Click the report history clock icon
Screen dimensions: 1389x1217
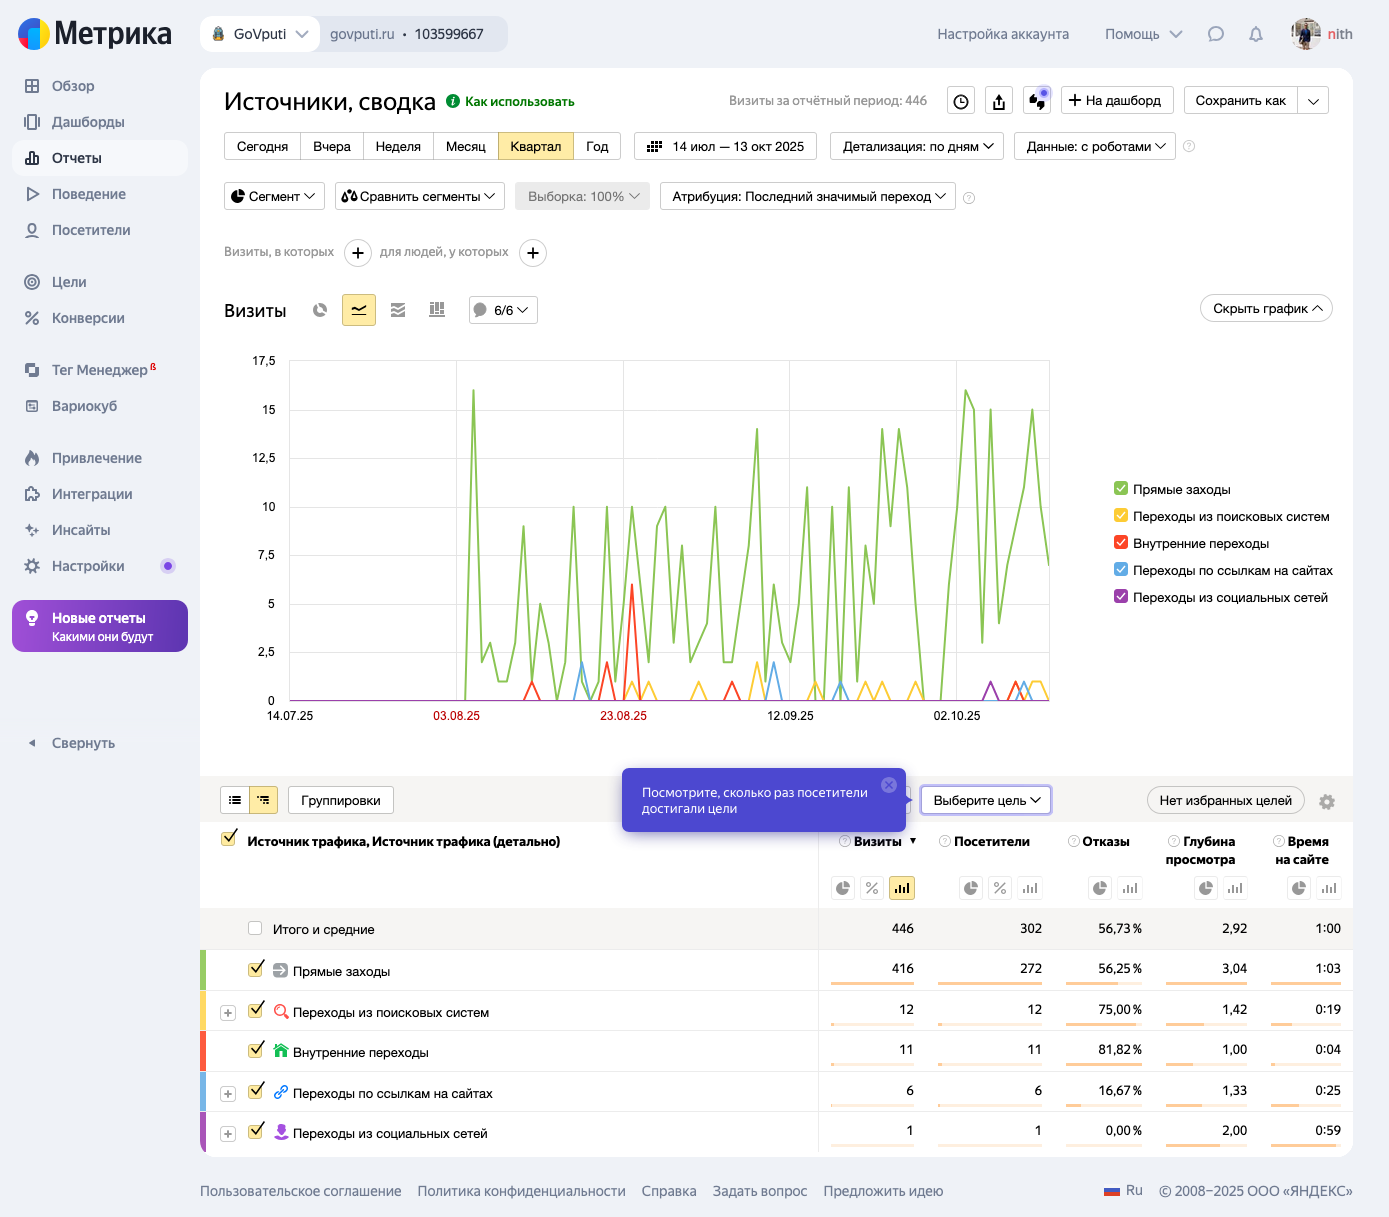[961, 101]
